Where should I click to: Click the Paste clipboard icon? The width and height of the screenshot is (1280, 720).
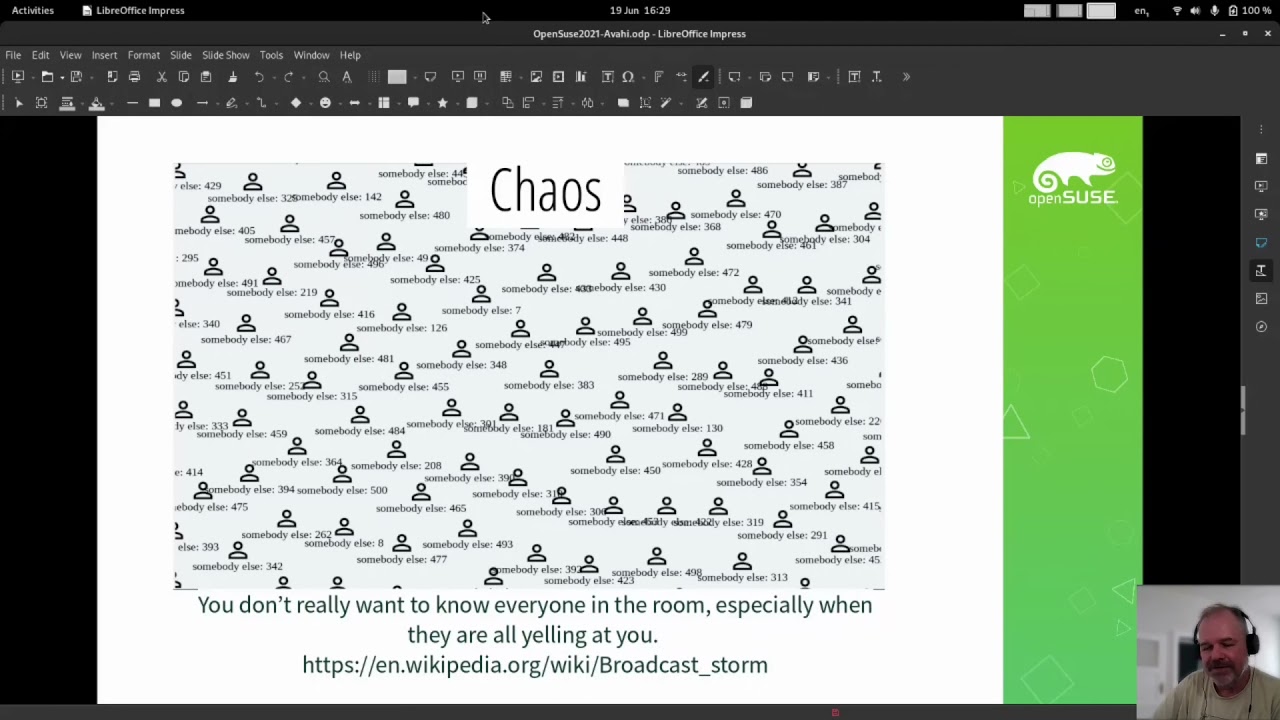(206, 76)
